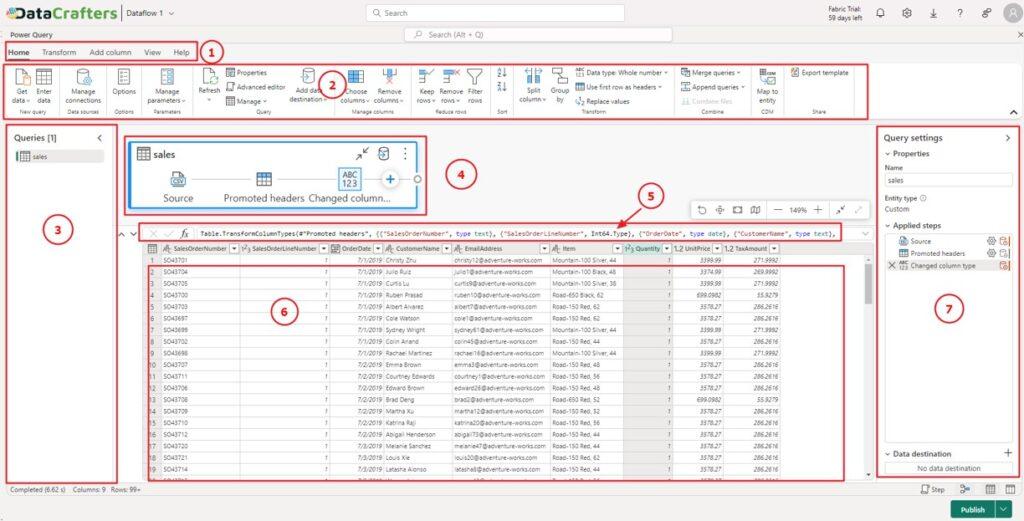Viewport: 1024px width, 521px height.
Task: Open the dropdown arrow next to Publish
Action: point(1003,510)
